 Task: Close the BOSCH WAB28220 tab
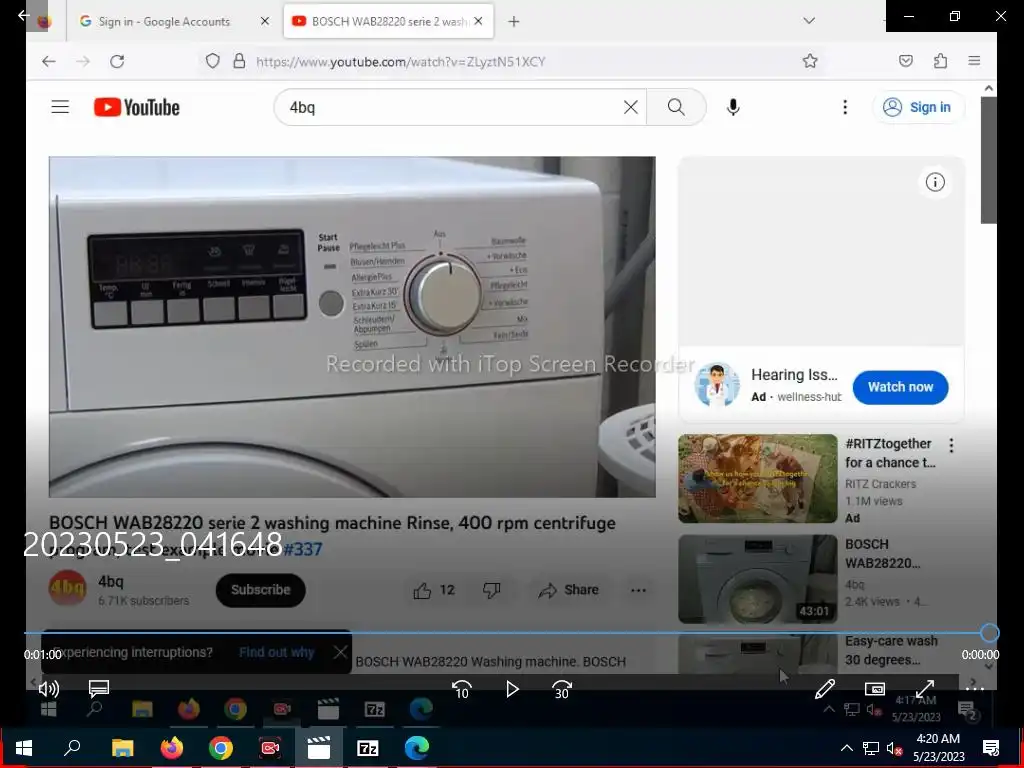(478, 22)
